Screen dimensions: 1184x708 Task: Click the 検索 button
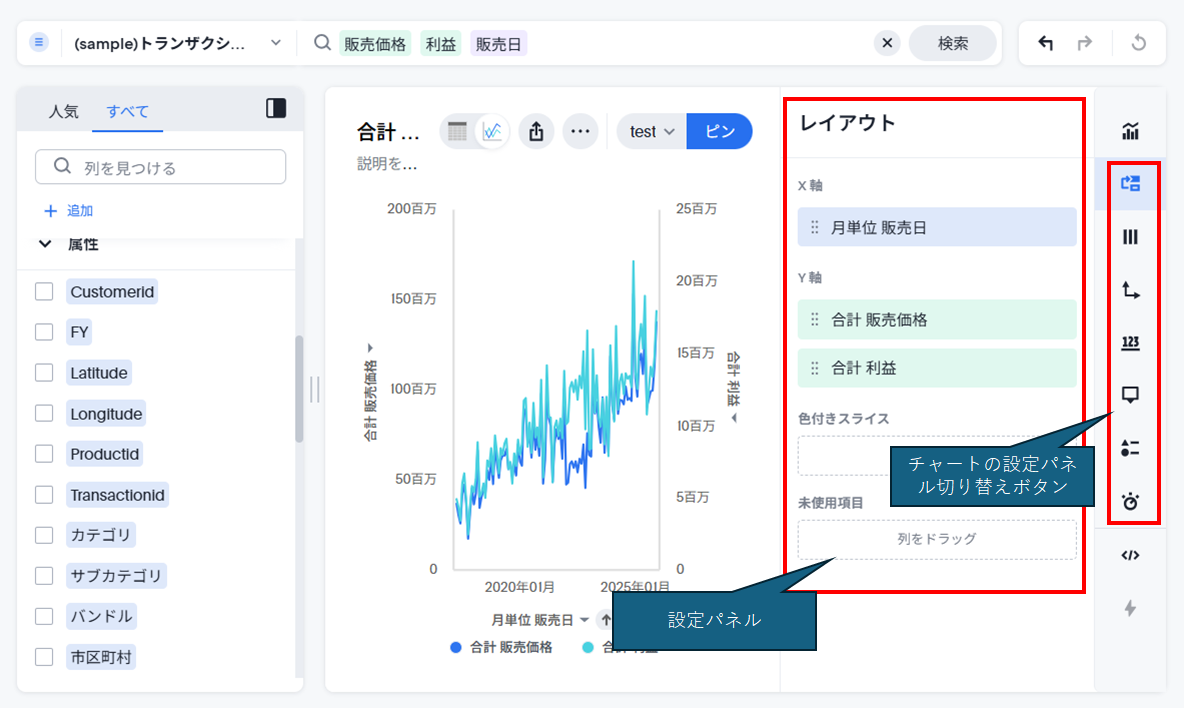tap(952, 44)
